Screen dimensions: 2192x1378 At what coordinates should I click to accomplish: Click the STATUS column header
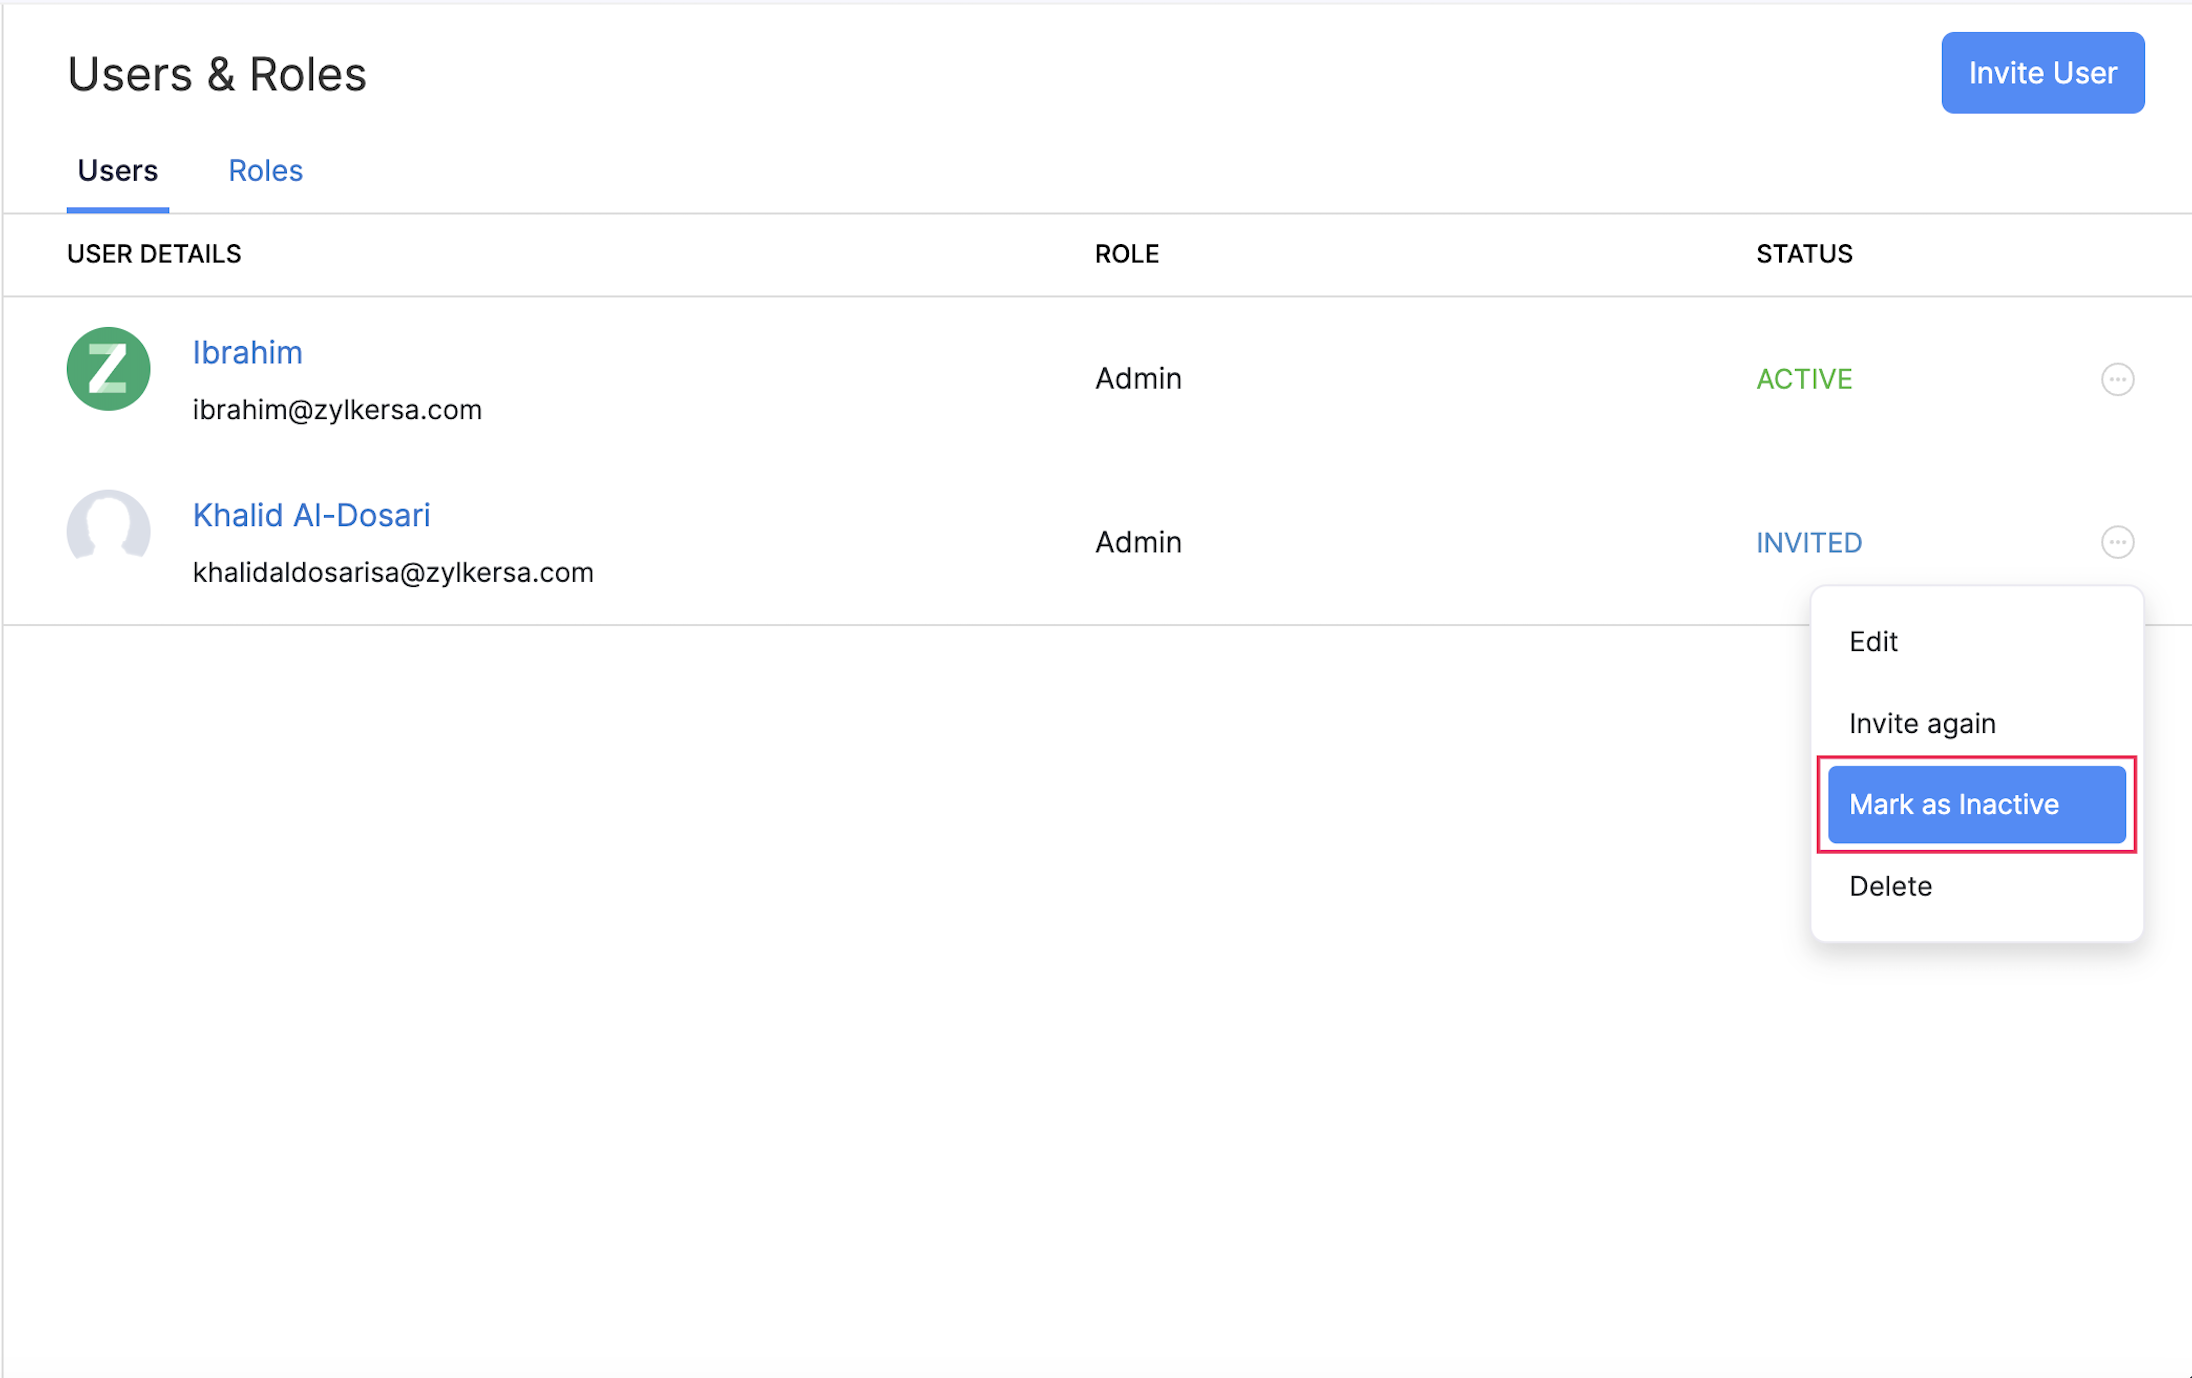tap(1803, 254)
